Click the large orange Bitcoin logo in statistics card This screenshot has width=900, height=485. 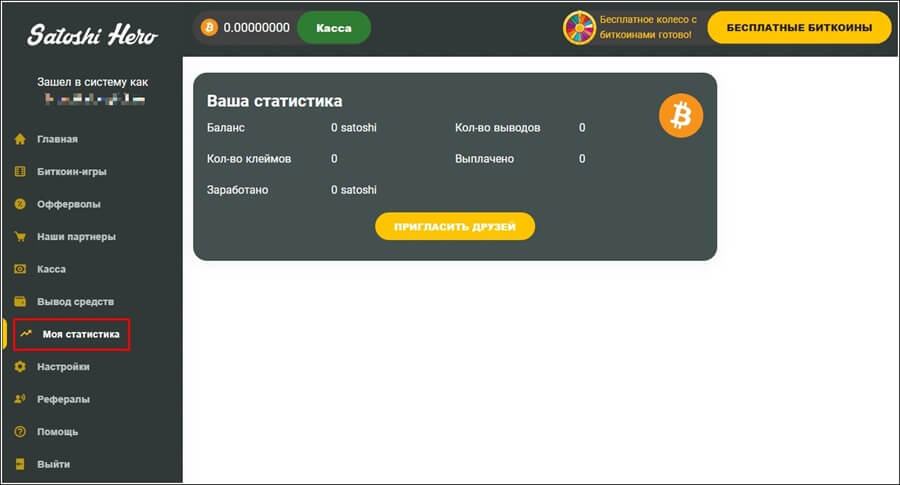click(x=681, y=115)
